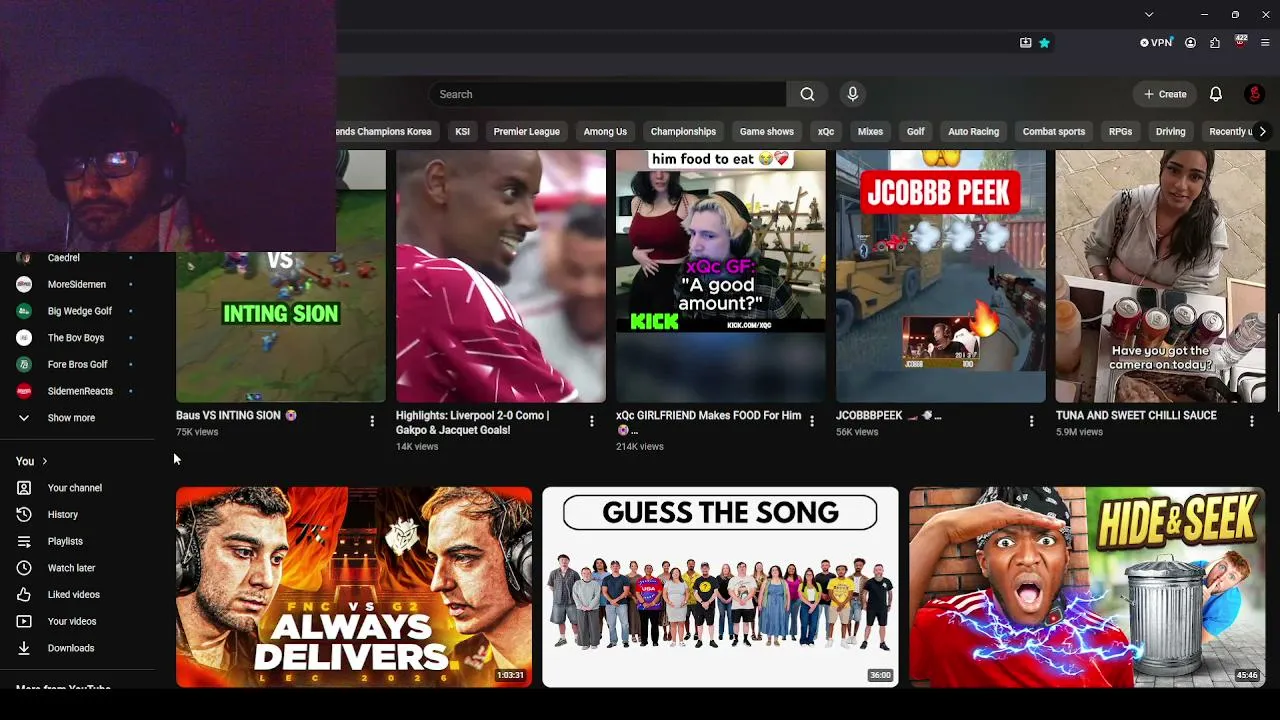Viewport: 1280px width, 720px height.
Task: Click the Your videos play icon
Action: pos(24,621)
